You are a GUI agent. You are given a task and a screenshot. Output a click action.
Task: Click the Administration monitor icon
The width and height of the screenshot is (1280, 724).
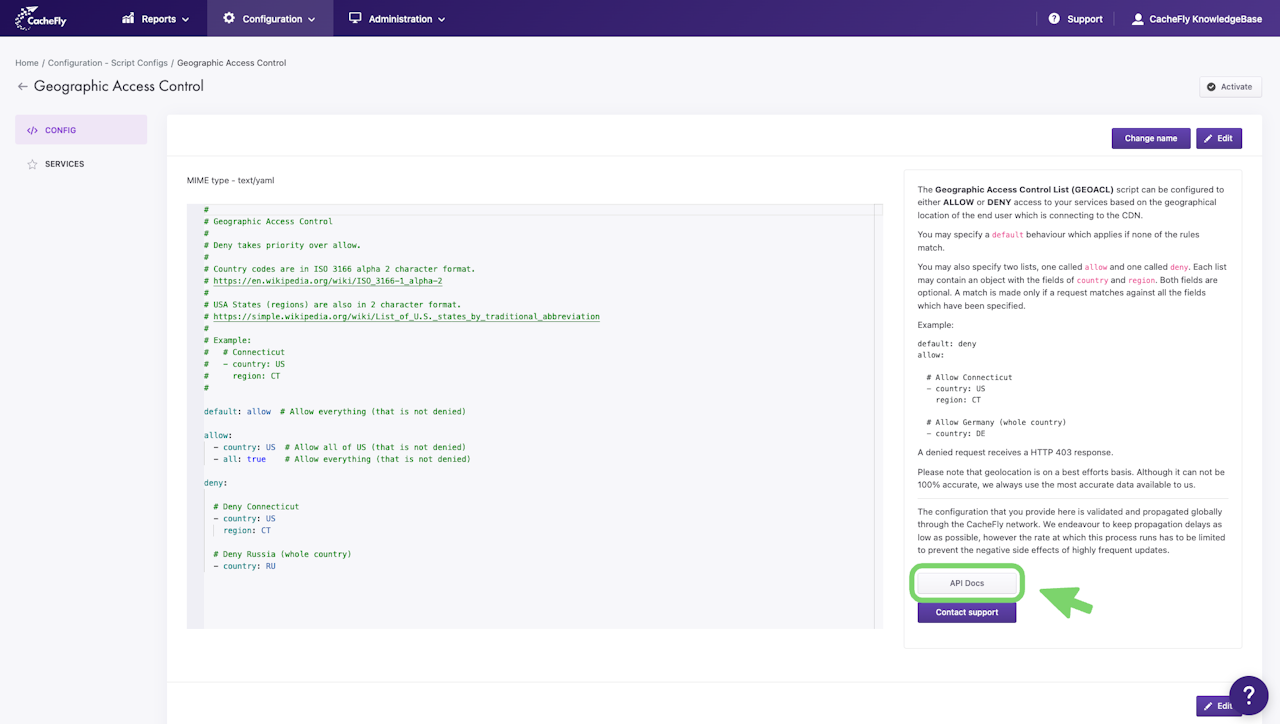coord(355,18)
